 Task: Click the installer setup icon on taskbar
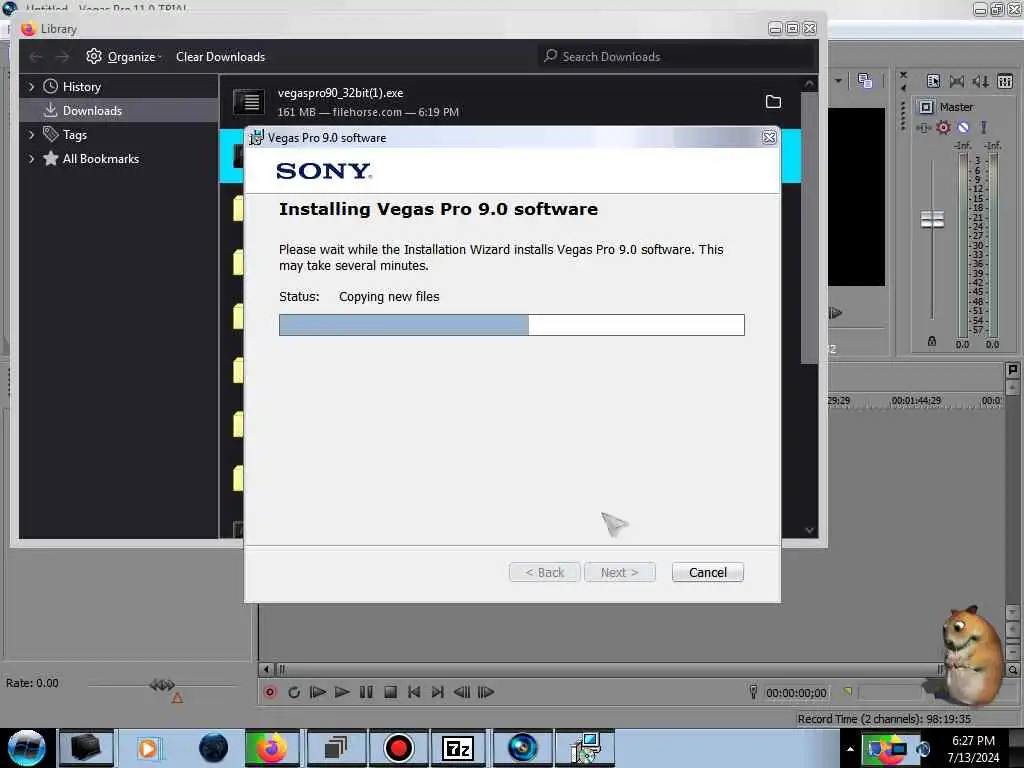tap(584, 748)
